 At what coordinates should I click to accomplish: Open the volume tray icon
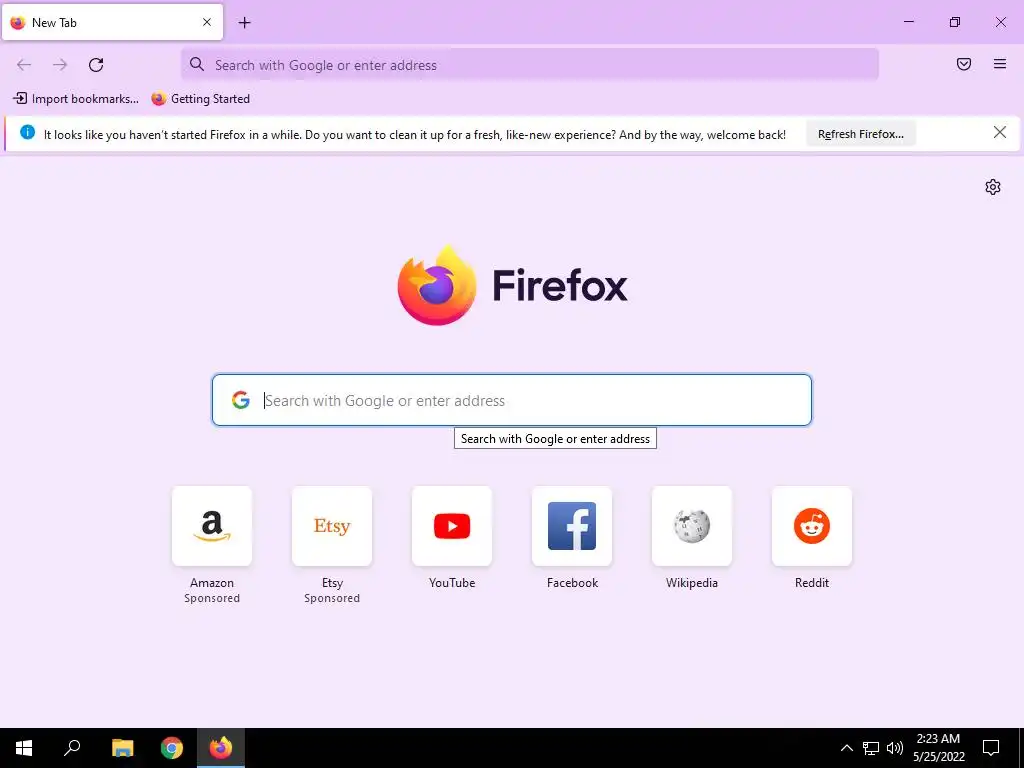tap(895, 748)
